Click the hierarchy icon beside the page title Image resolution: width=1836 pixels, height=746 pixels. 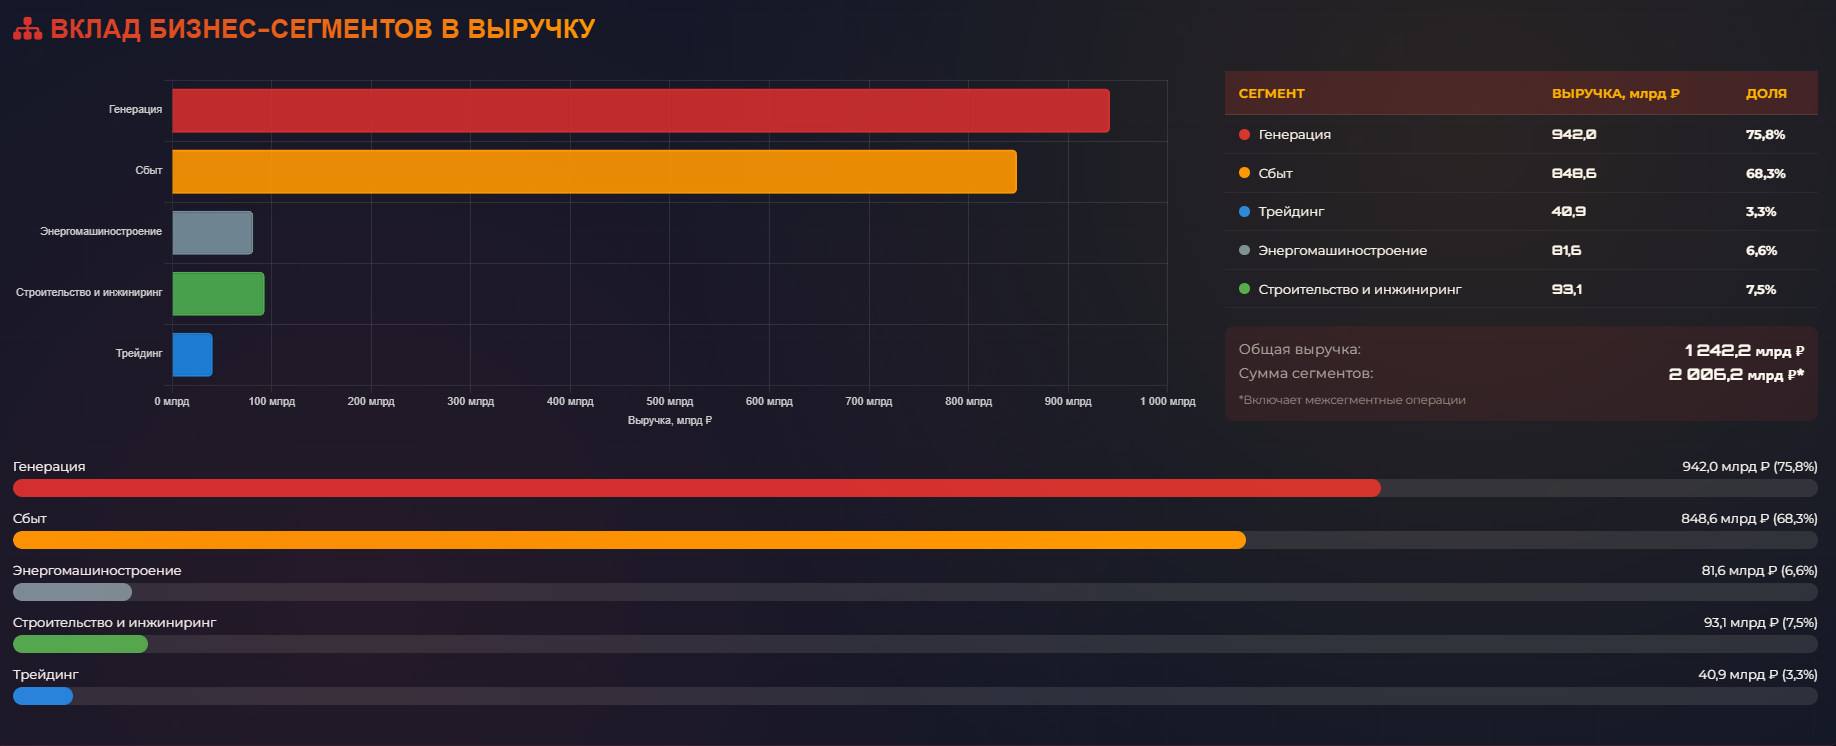tap(27, 29)
